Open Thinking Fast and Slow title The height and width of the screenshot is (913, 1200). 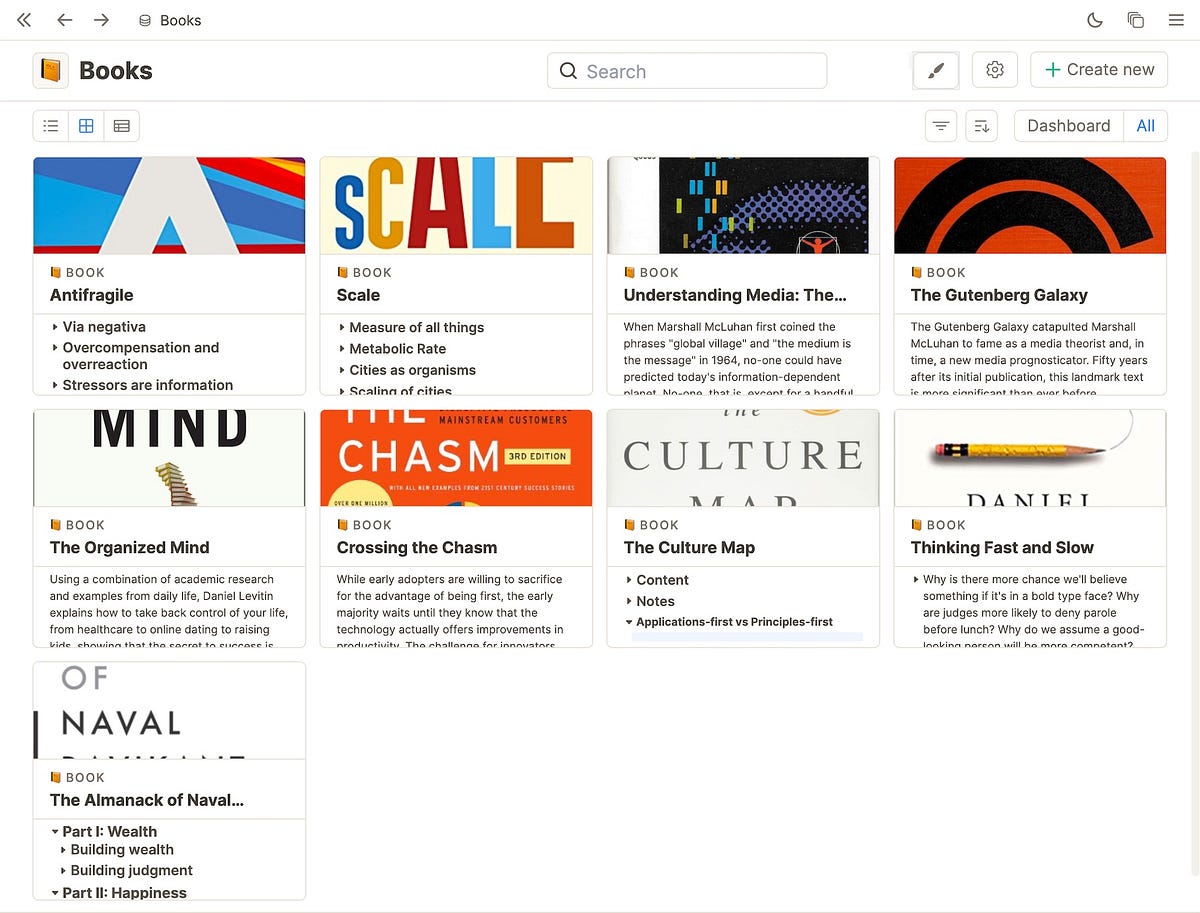click(1002, 548)
